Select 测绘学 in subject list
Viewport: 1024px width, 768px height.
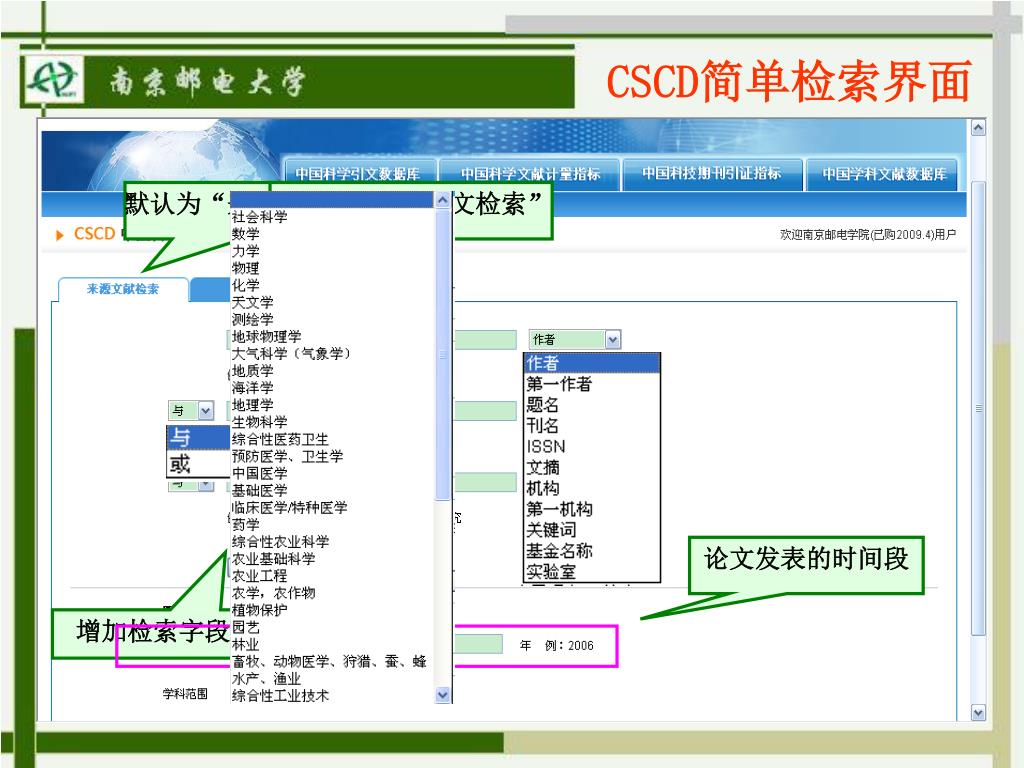pos(332,319)
